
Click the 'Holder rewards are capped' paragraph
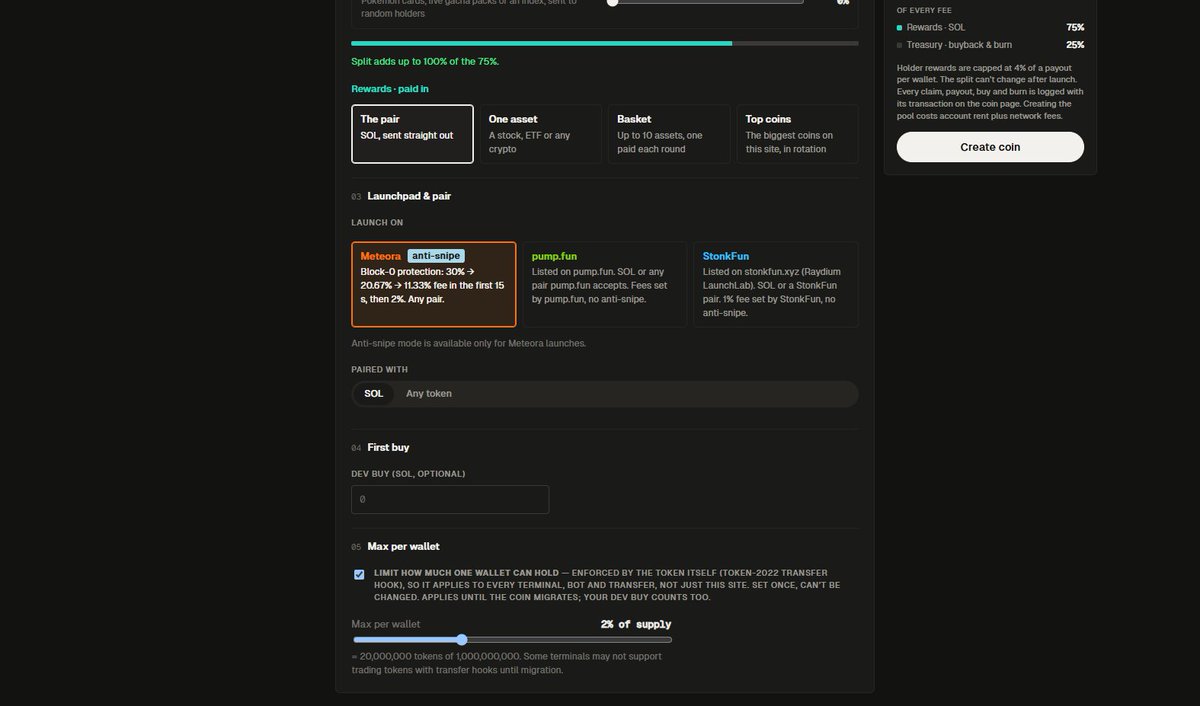[990, 92]
